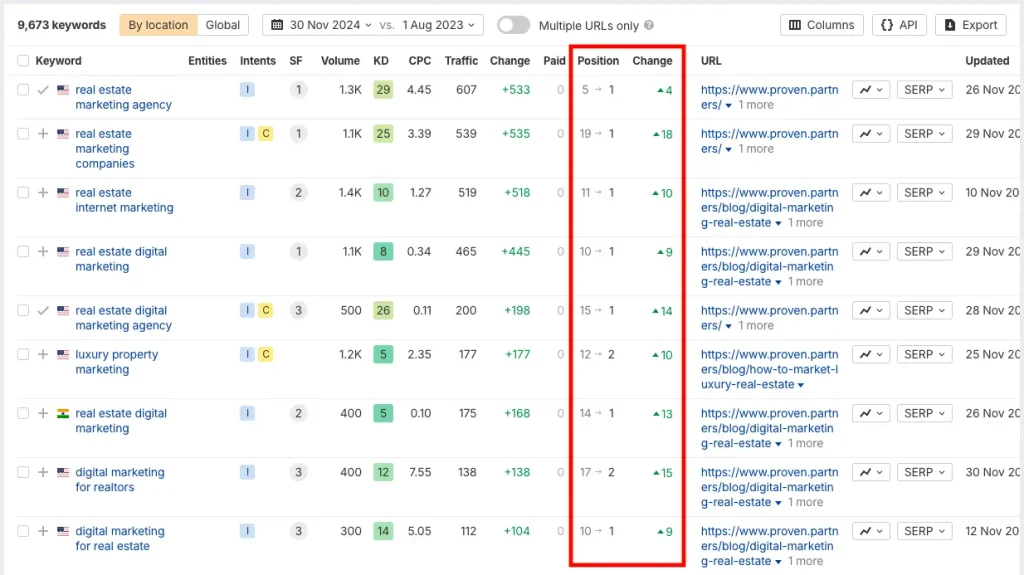Open the trend chart dropdown for real estate internet marketing
1024x575 pixels.
tap(871, 193)
